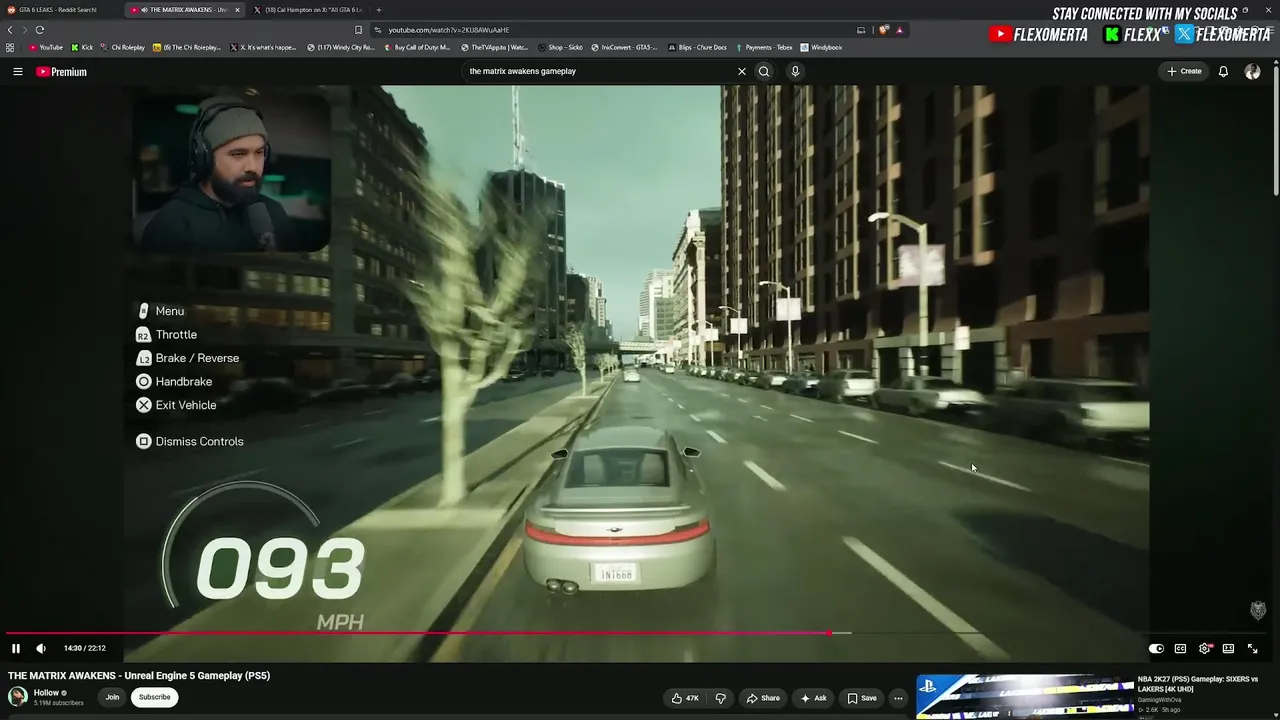Pause the video playback
This screenshot has height=720, width=1280.
click(x=16, y=648)
